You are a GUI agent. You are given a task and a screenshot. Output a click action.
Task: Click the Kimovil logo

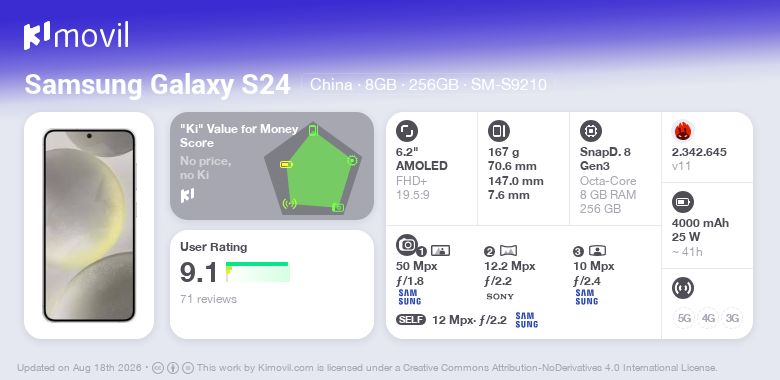pyautogui.click(x=76, y=35)
